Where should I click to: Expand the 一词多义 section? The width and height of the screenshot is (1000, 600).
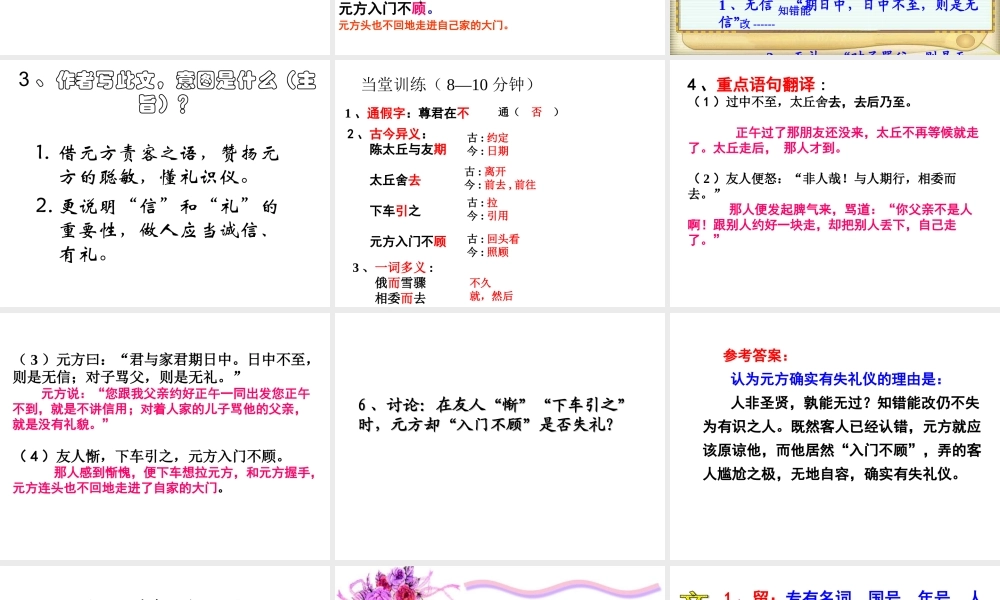pyautogui.click(x=401, y=268)
